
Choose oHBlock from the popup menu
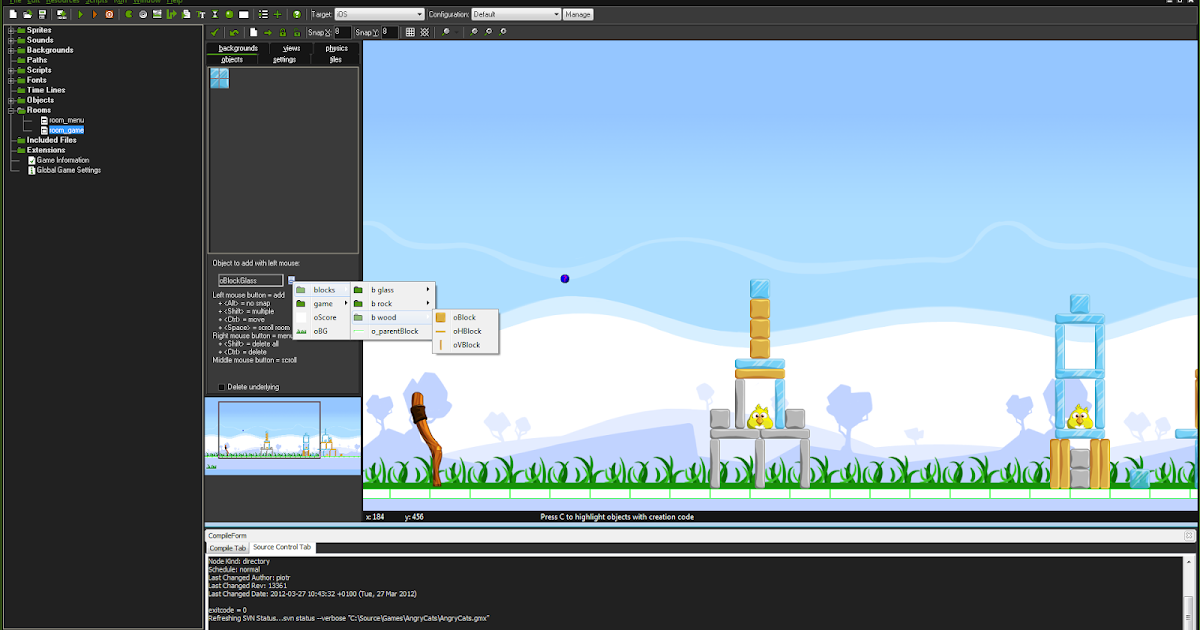(465, 331)
